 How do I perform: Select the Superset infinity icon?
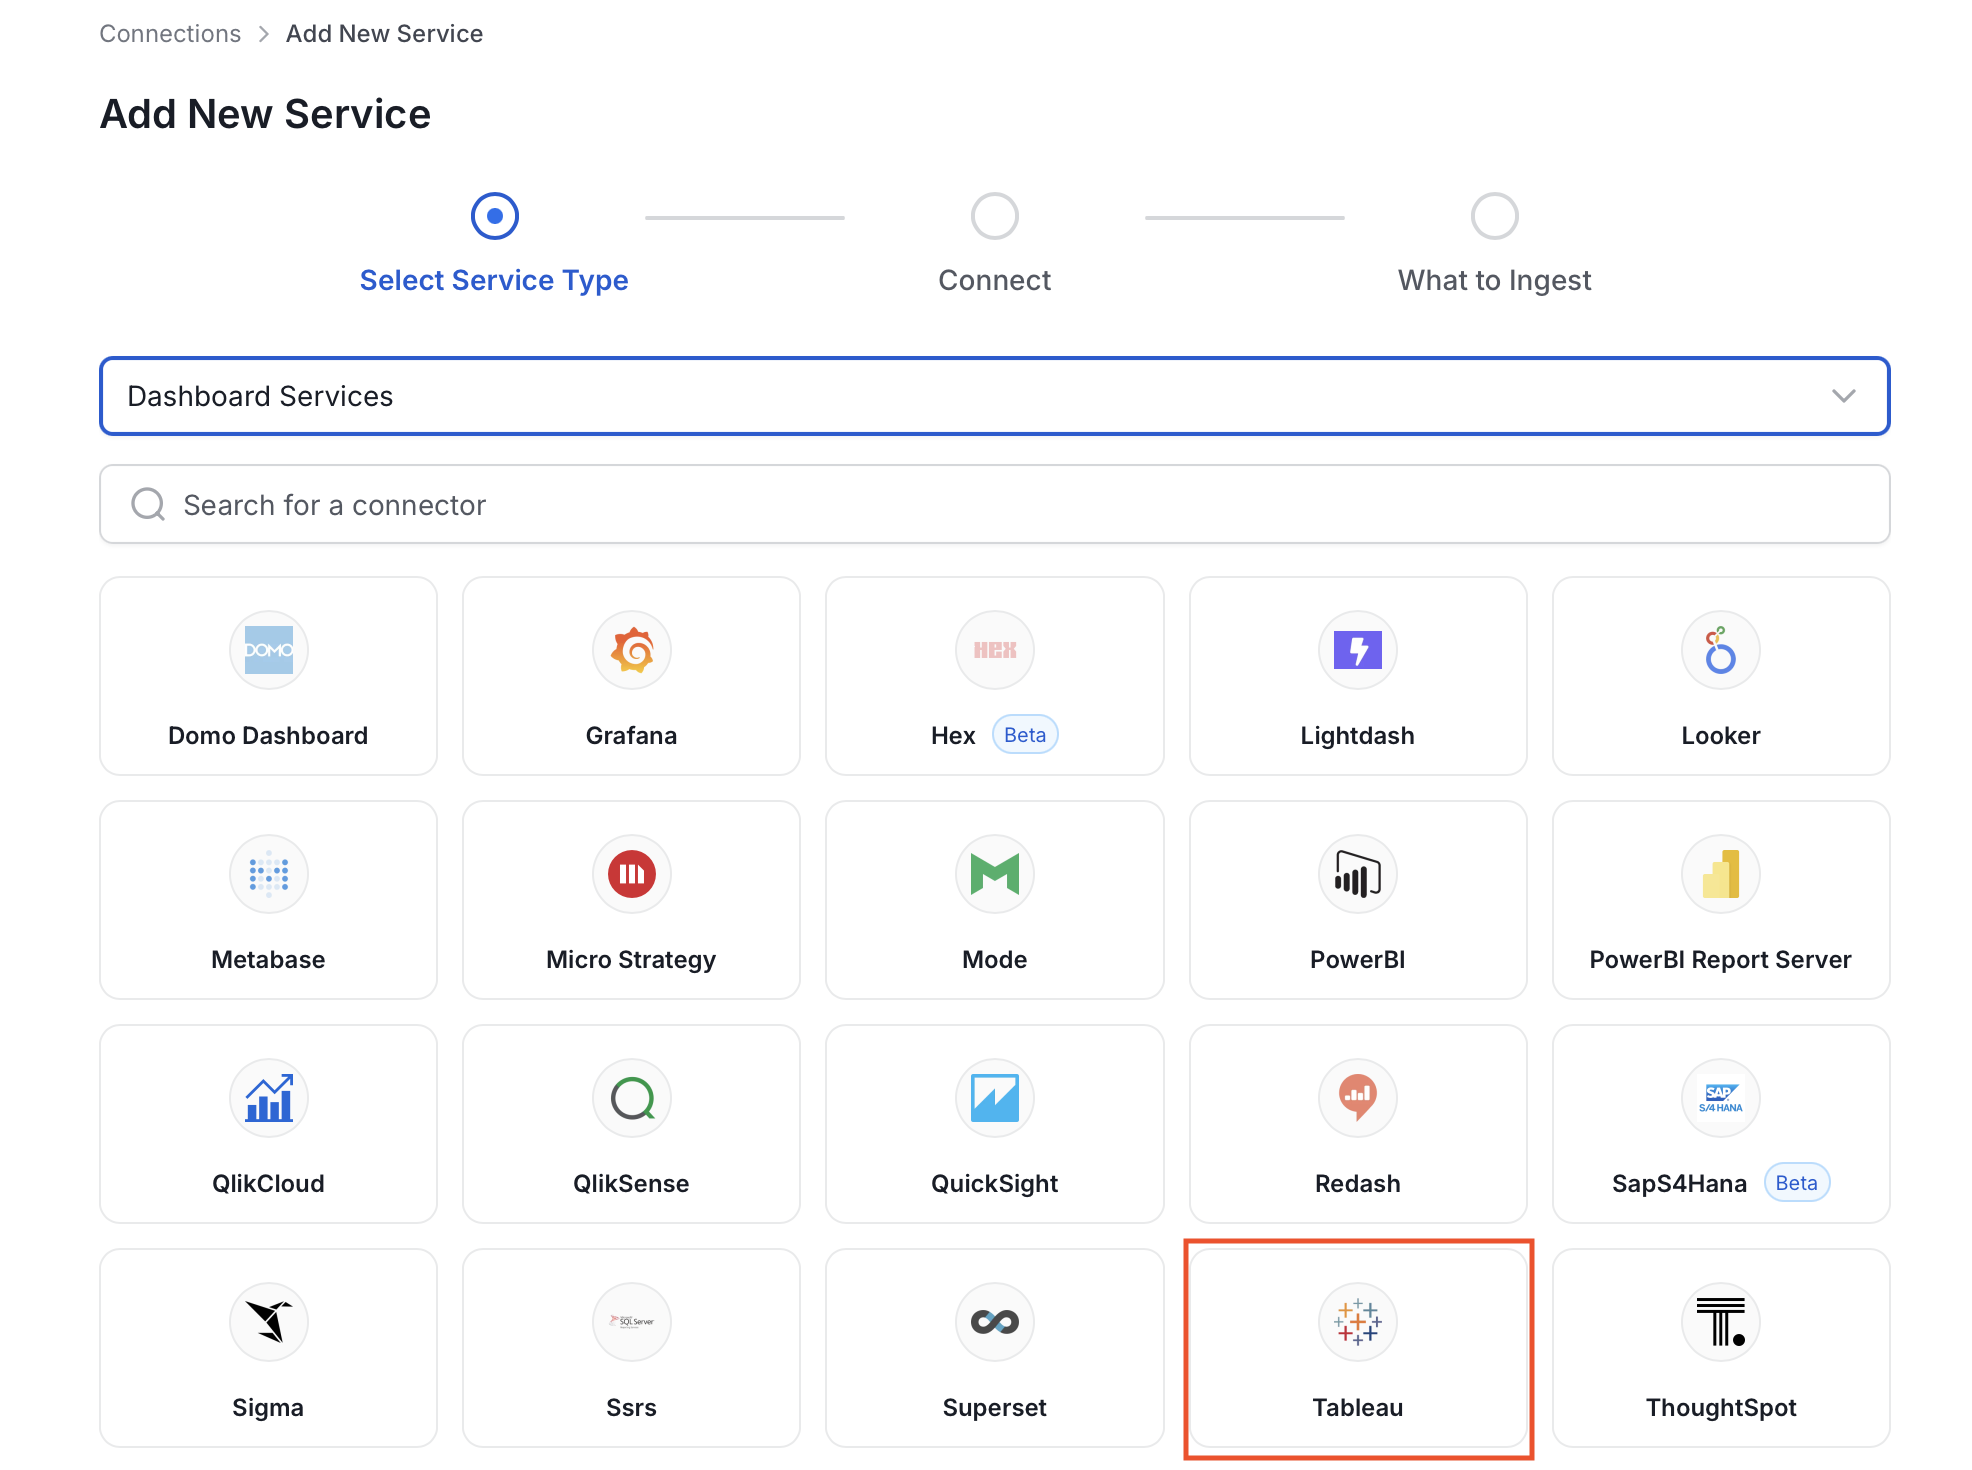(995, 1322)
